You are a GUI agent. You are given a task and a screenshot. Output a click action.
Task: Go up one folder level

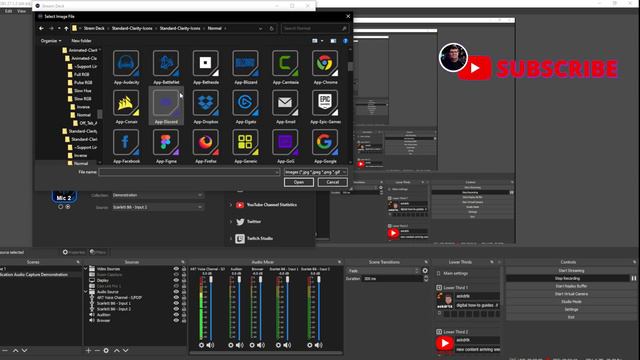pyautogui.click(x=66, y=29)
